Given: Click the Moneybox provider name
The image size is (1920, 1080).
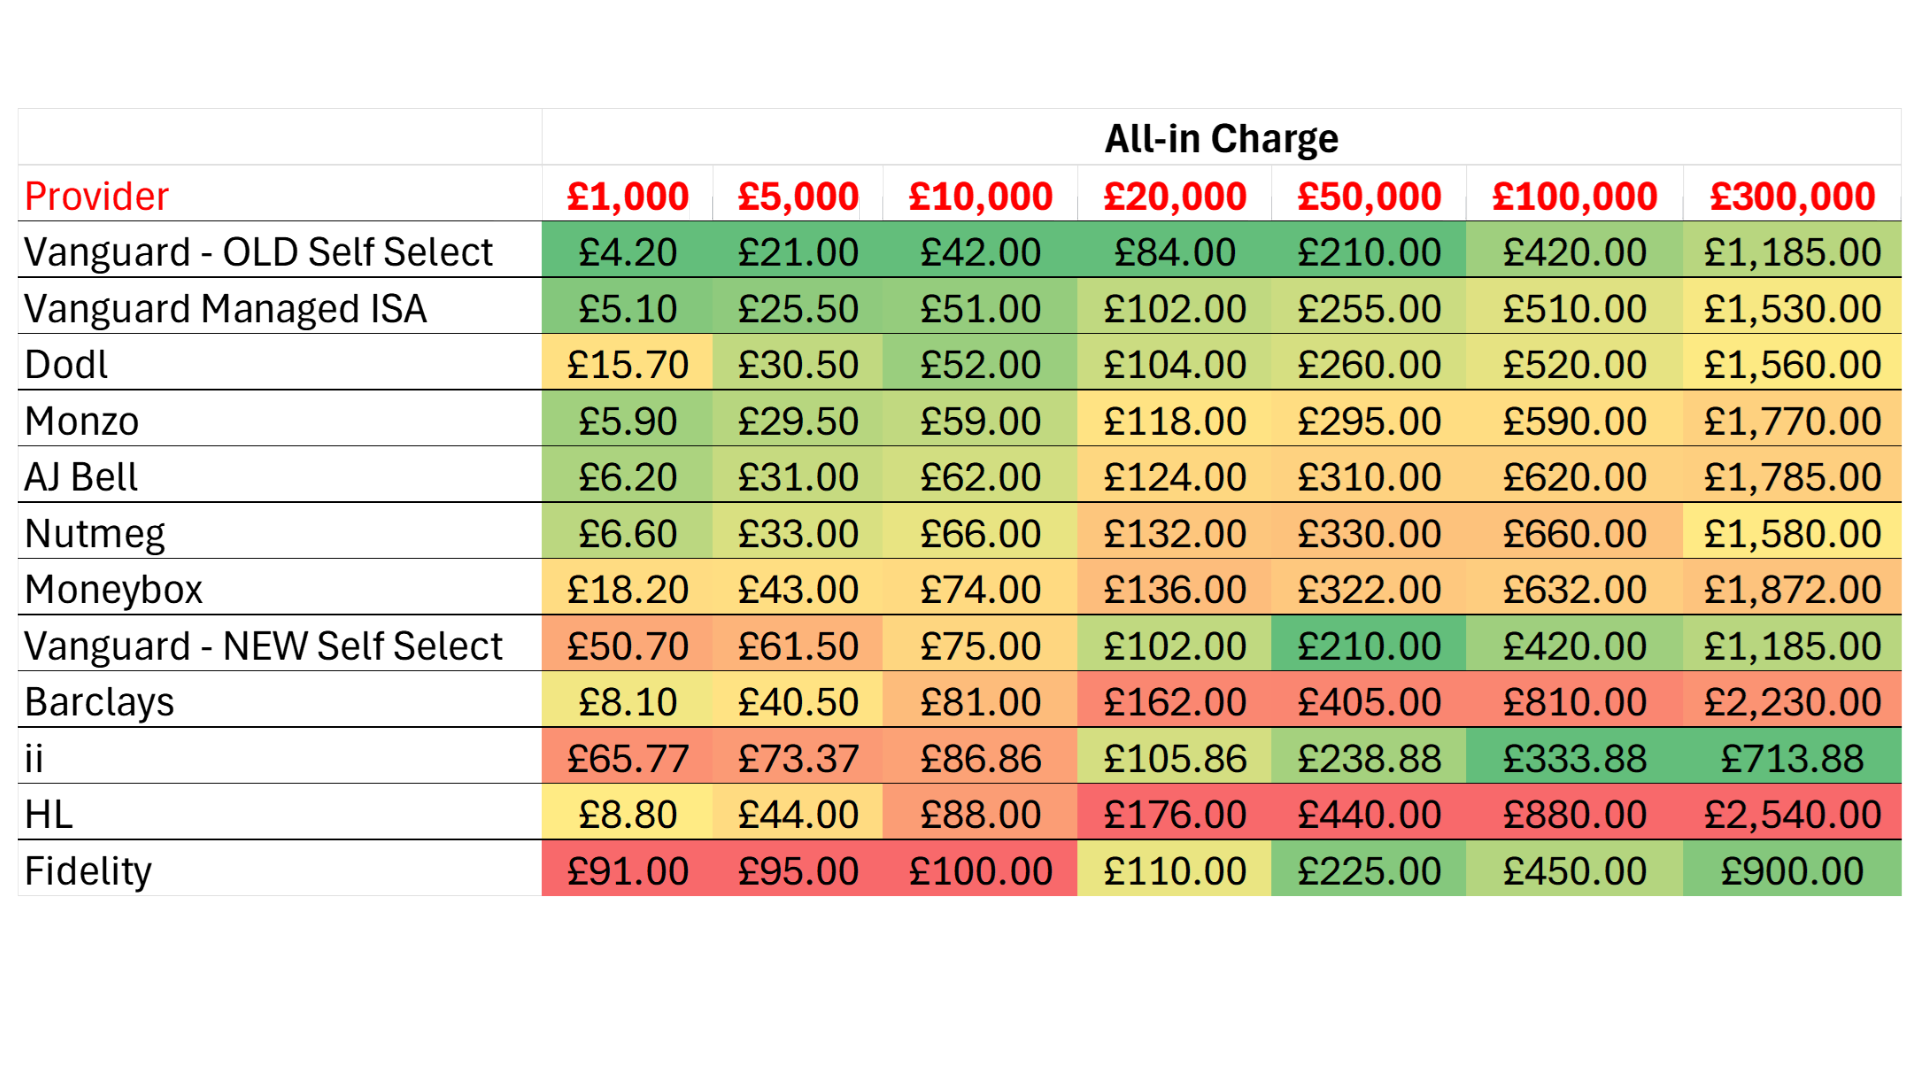Looking at the screenshot, I should 113,589.
